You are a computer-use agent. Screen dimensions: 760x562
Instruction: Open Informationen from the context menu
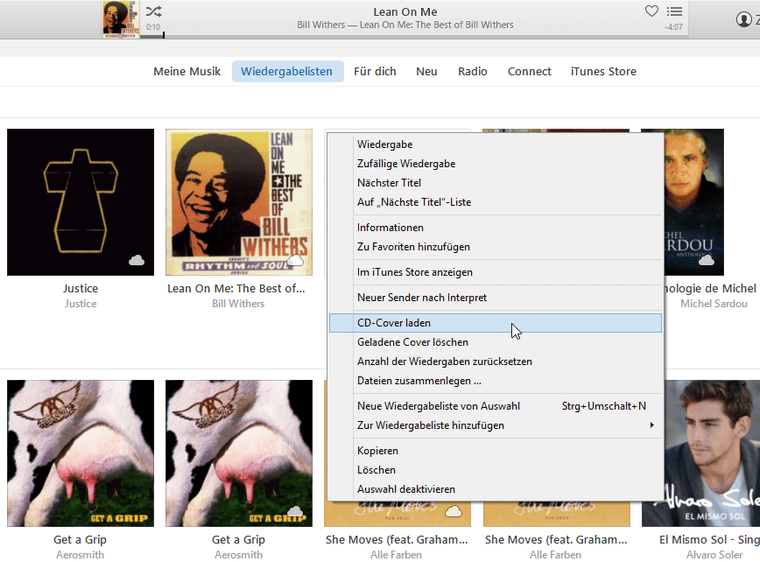click(x=495, y=227)
